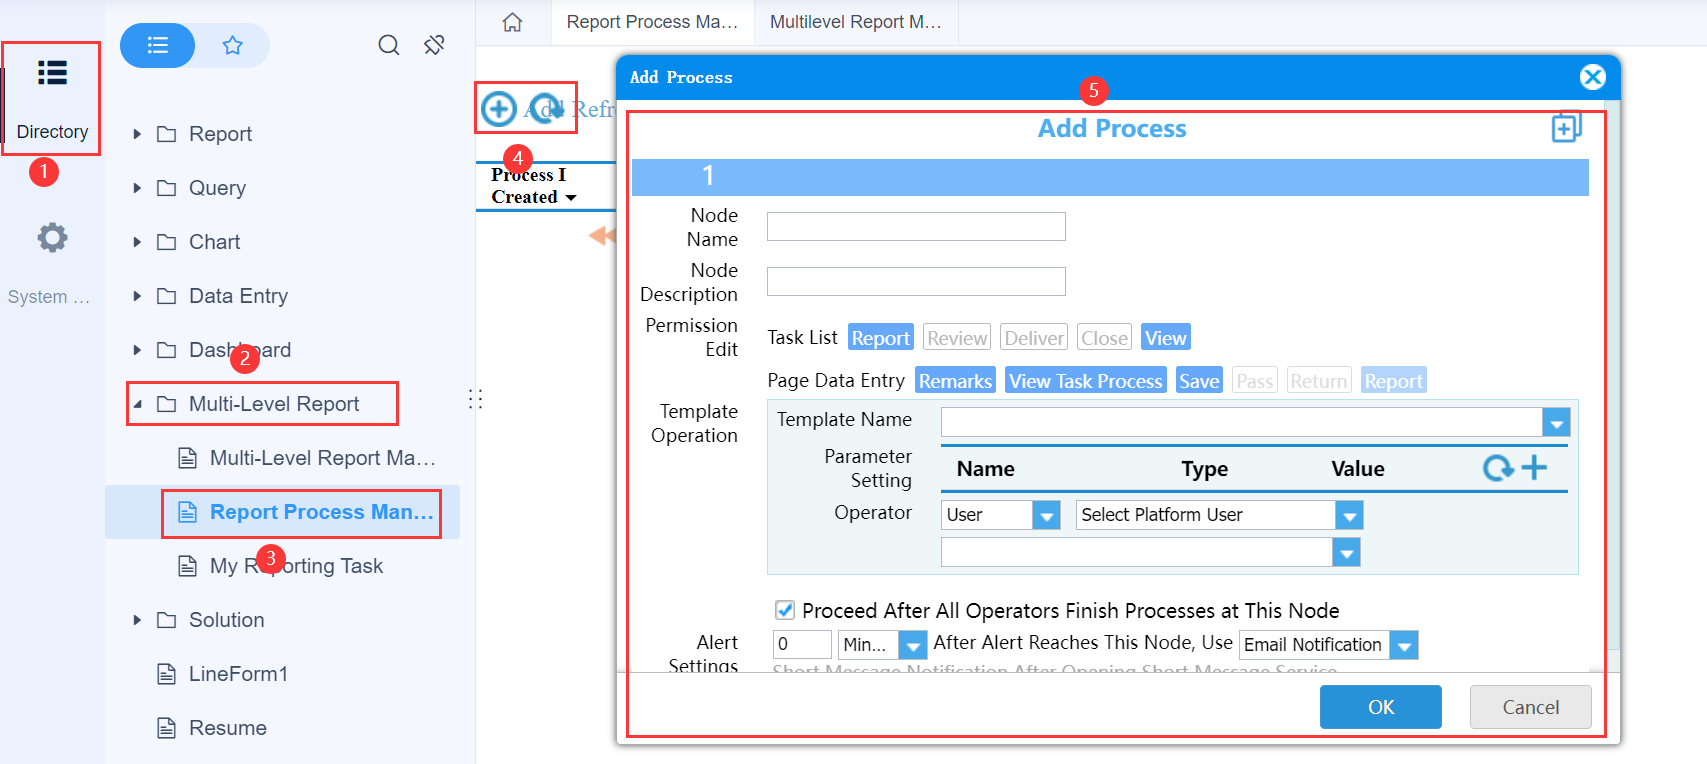Toggle the Pass page permission
1707x764 pixels.
point(1254,381)
